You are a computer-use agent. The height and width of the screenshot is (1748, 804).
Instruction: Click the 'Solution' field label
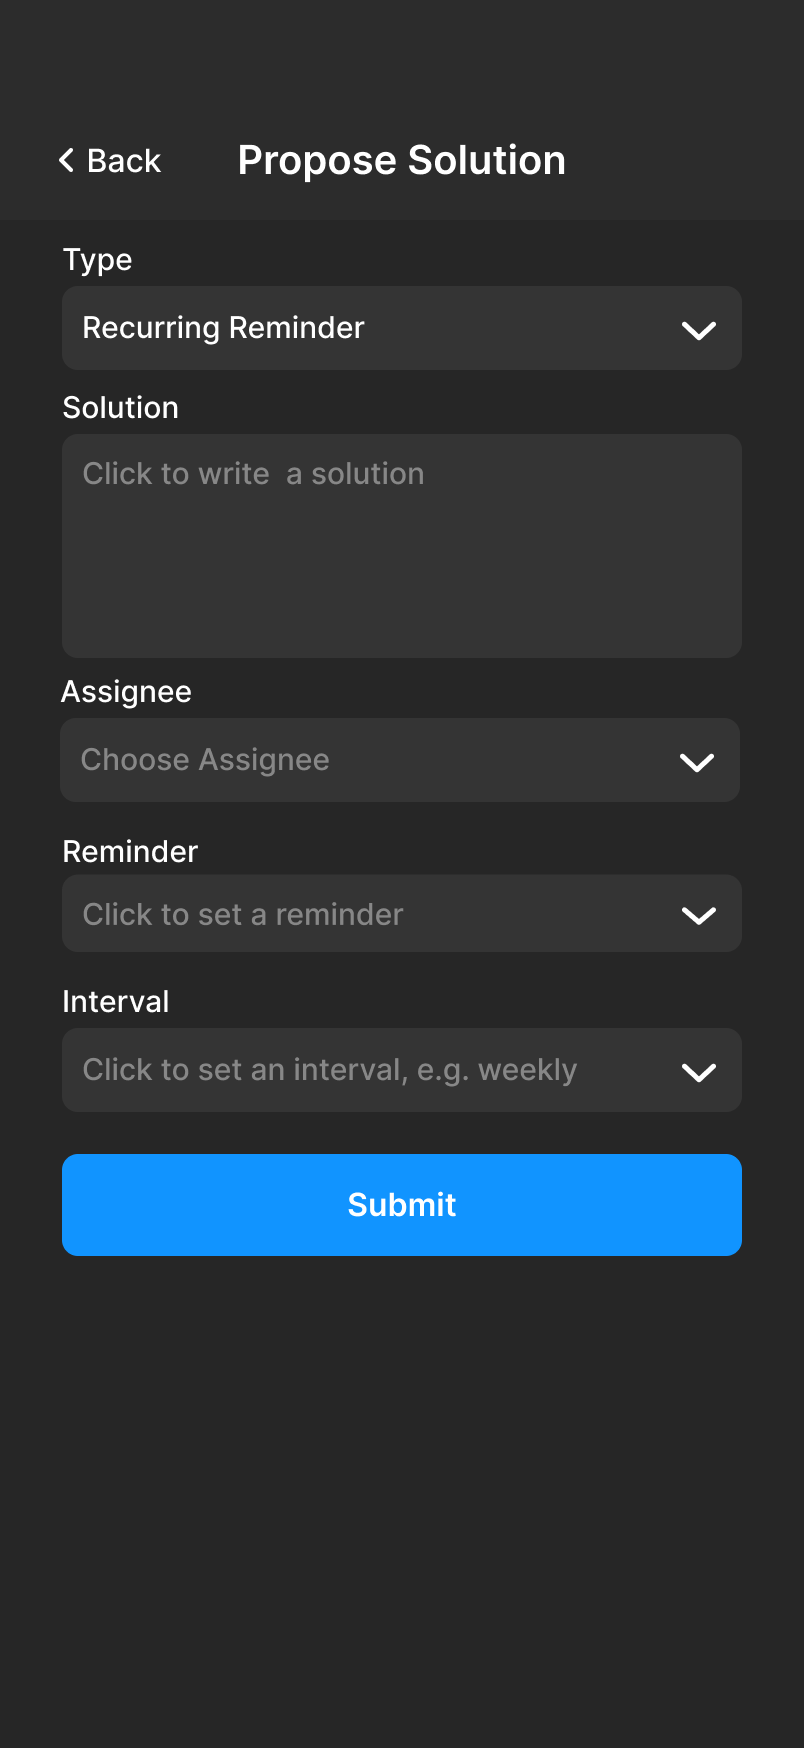click(121, 408)
